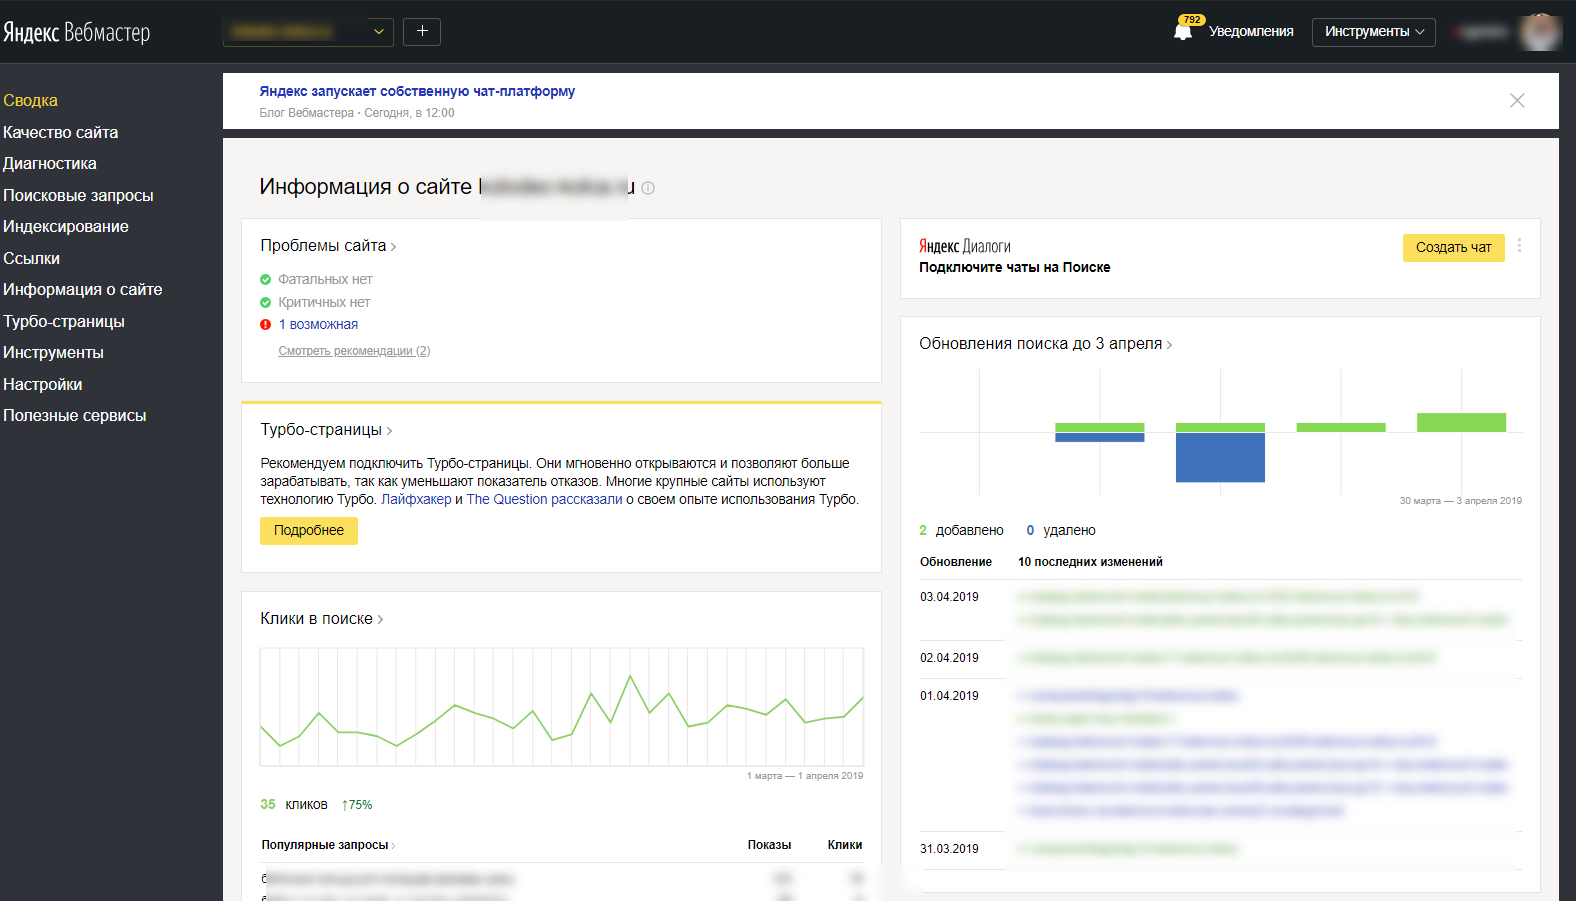Image resolution: width=1576 pixels, height=901 pixels.
Task: Click the 31.03.2019 update date
Action: 949,849
